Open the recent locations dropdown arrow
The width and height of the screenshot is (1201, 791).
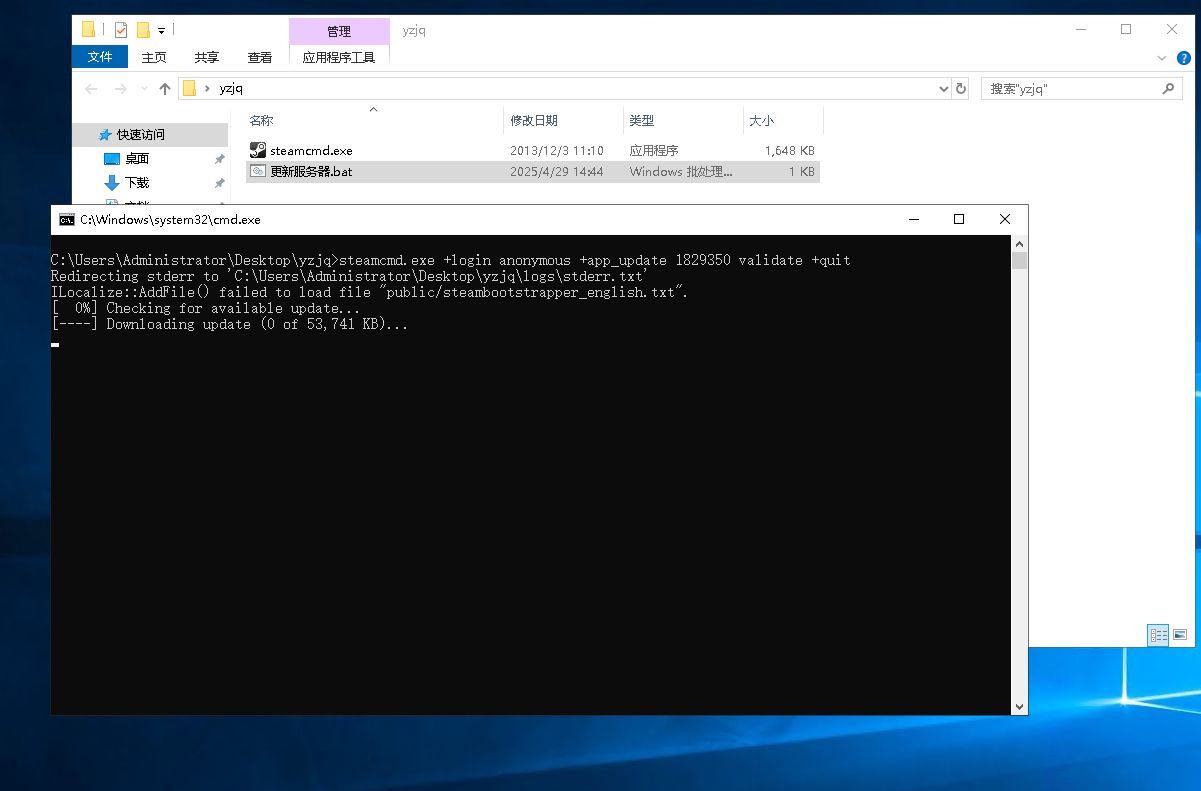point(143,89)
